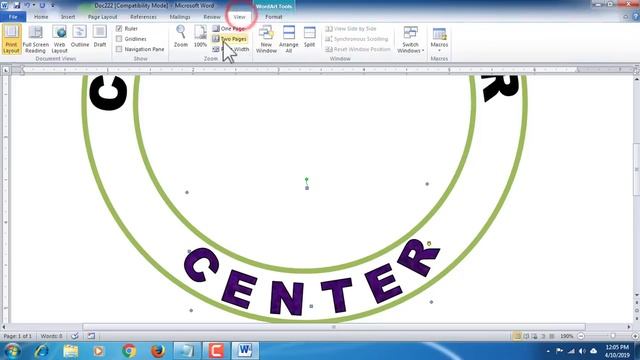This screenshot has width=640, height=360.
Task: Split the document window
Action: (309, 37)
